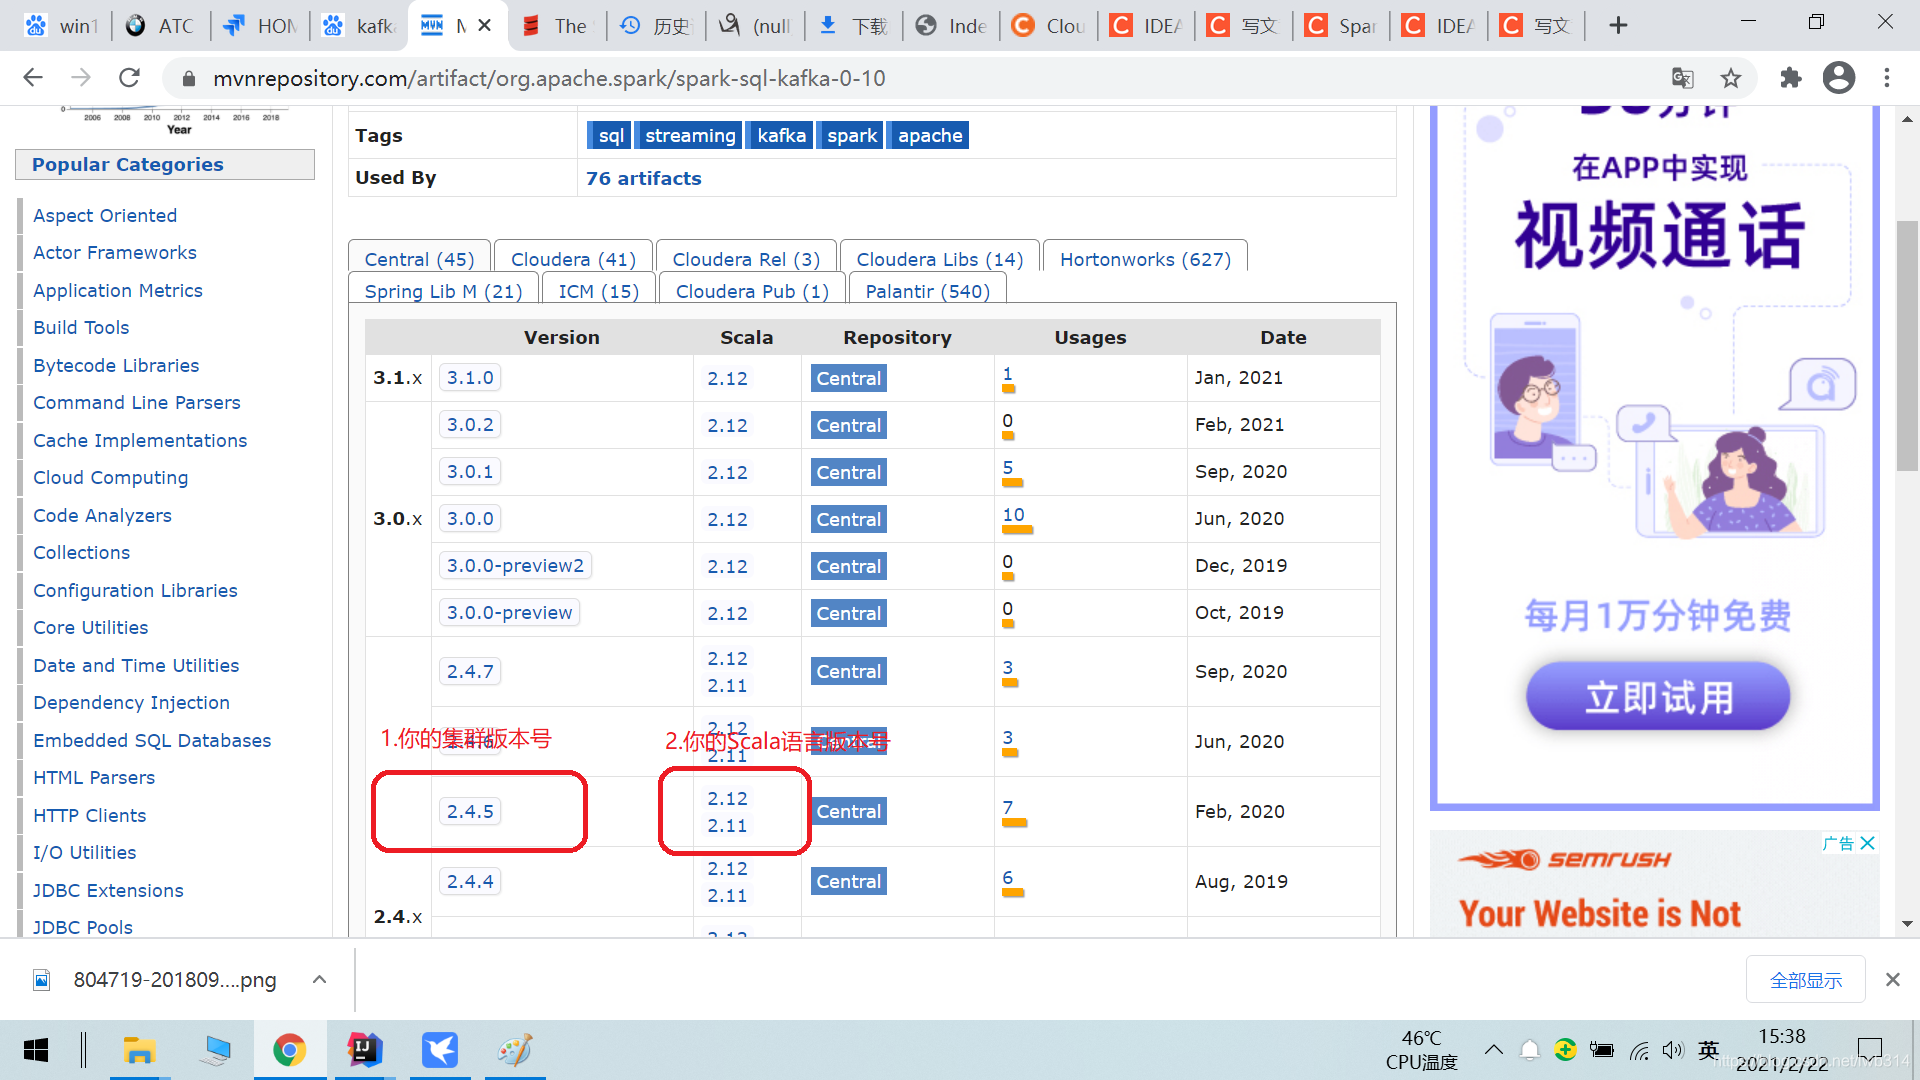Viewport: 1920px width, 1080px height.
Task: Open the notification center icon
Action: (1869, 1050)
